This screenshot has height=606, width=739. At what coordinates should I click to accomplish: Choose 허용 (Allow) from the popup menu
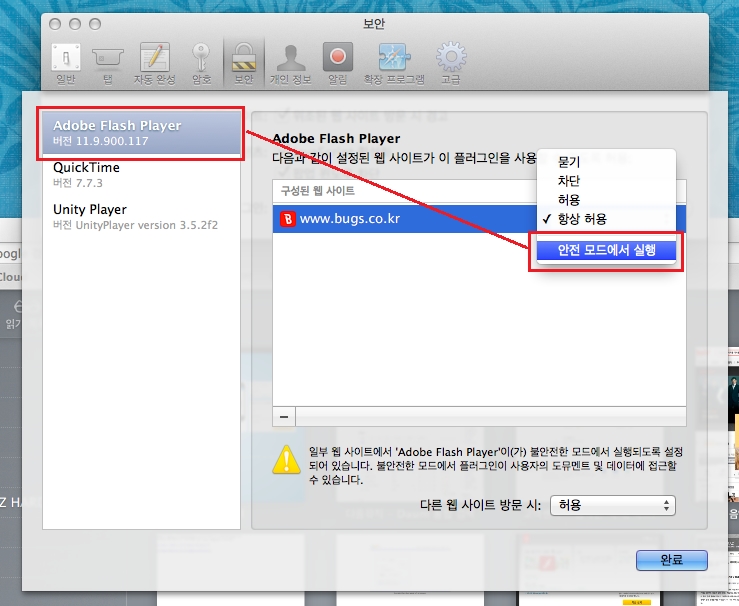(607, 200)
